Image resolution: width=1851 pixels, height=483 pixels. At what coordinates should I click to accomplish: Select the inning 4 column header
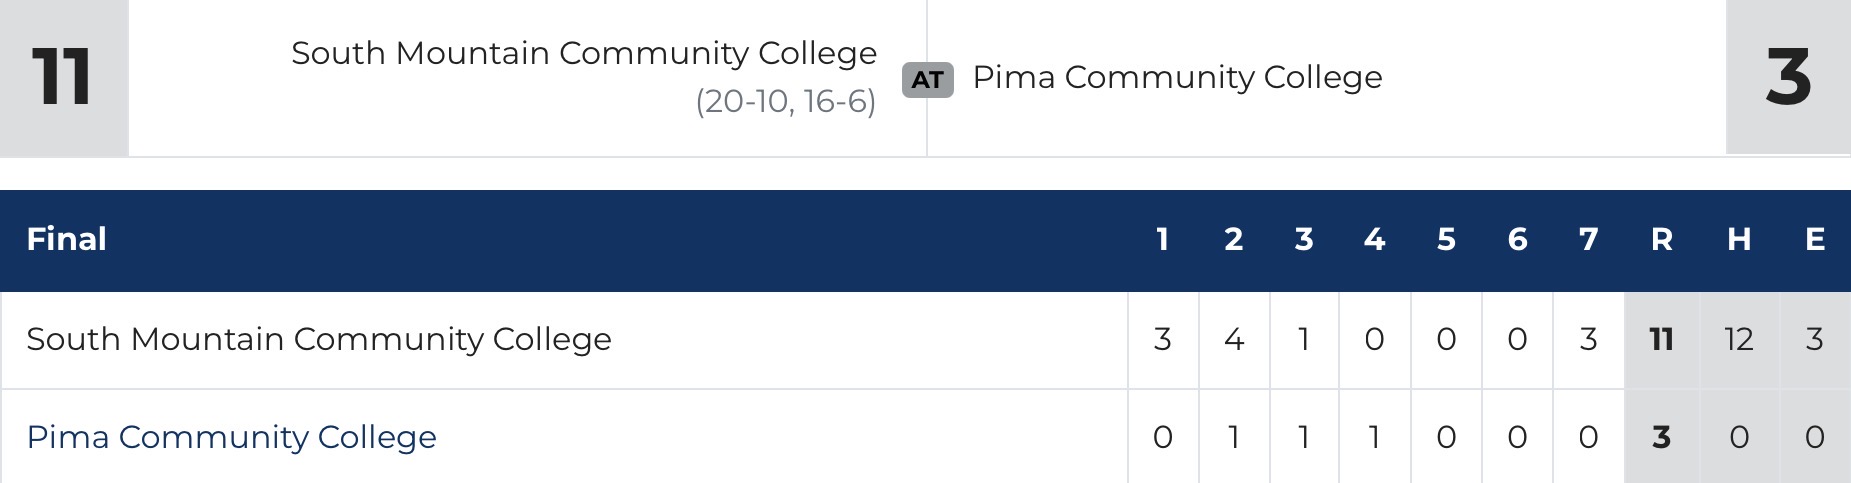[x=1374, y=239]
